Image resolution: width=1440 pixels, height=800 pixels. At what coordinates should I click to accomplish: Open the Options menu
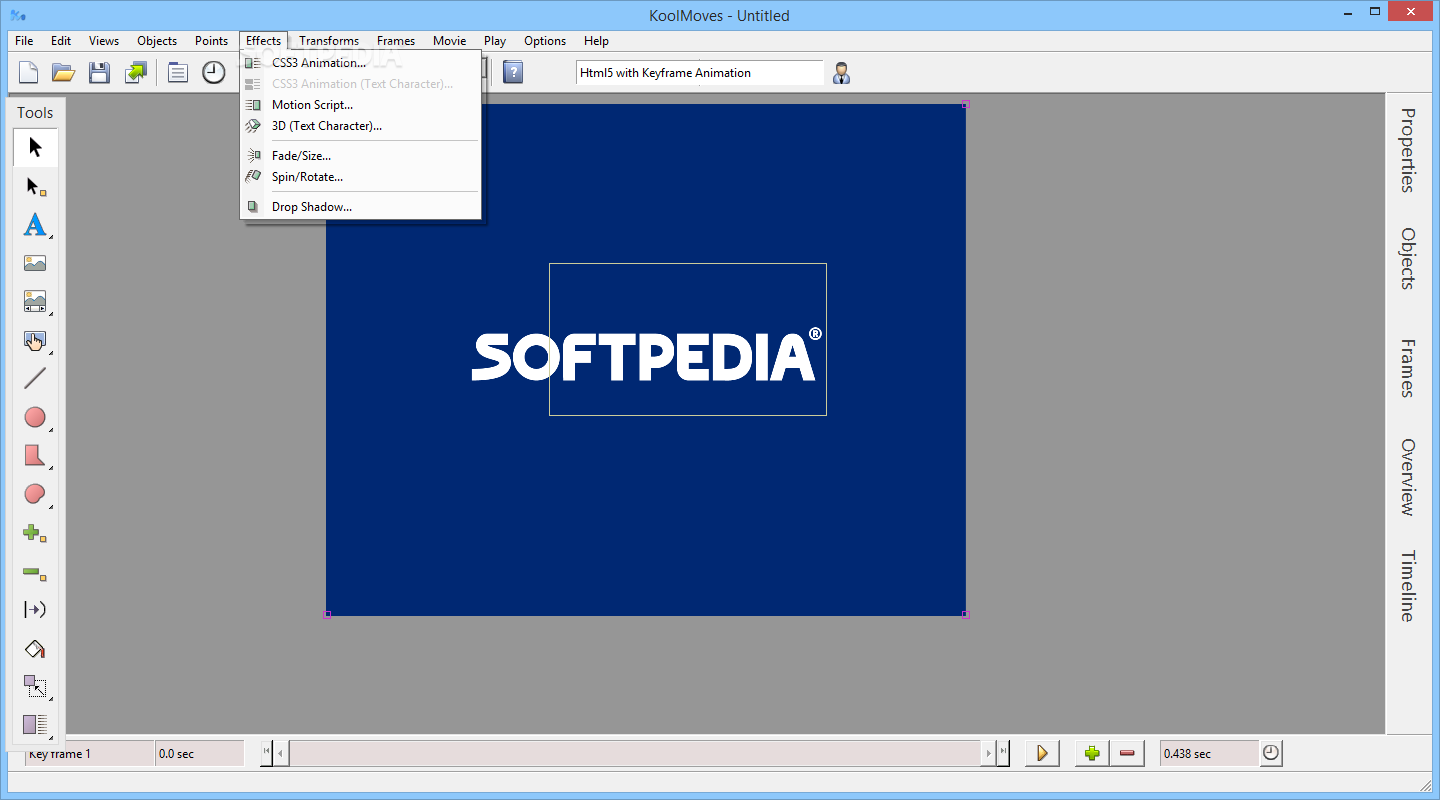(545, 41)
